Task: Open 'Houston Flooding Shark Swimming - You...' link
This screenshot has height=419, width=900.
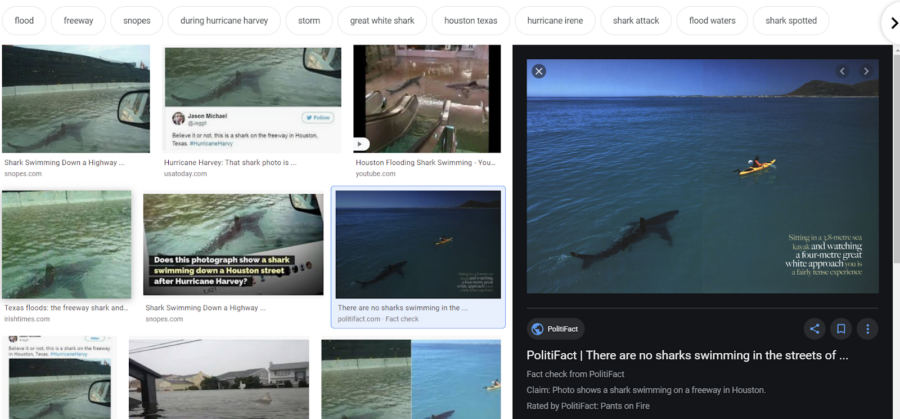Action: (x=425, y=162)
